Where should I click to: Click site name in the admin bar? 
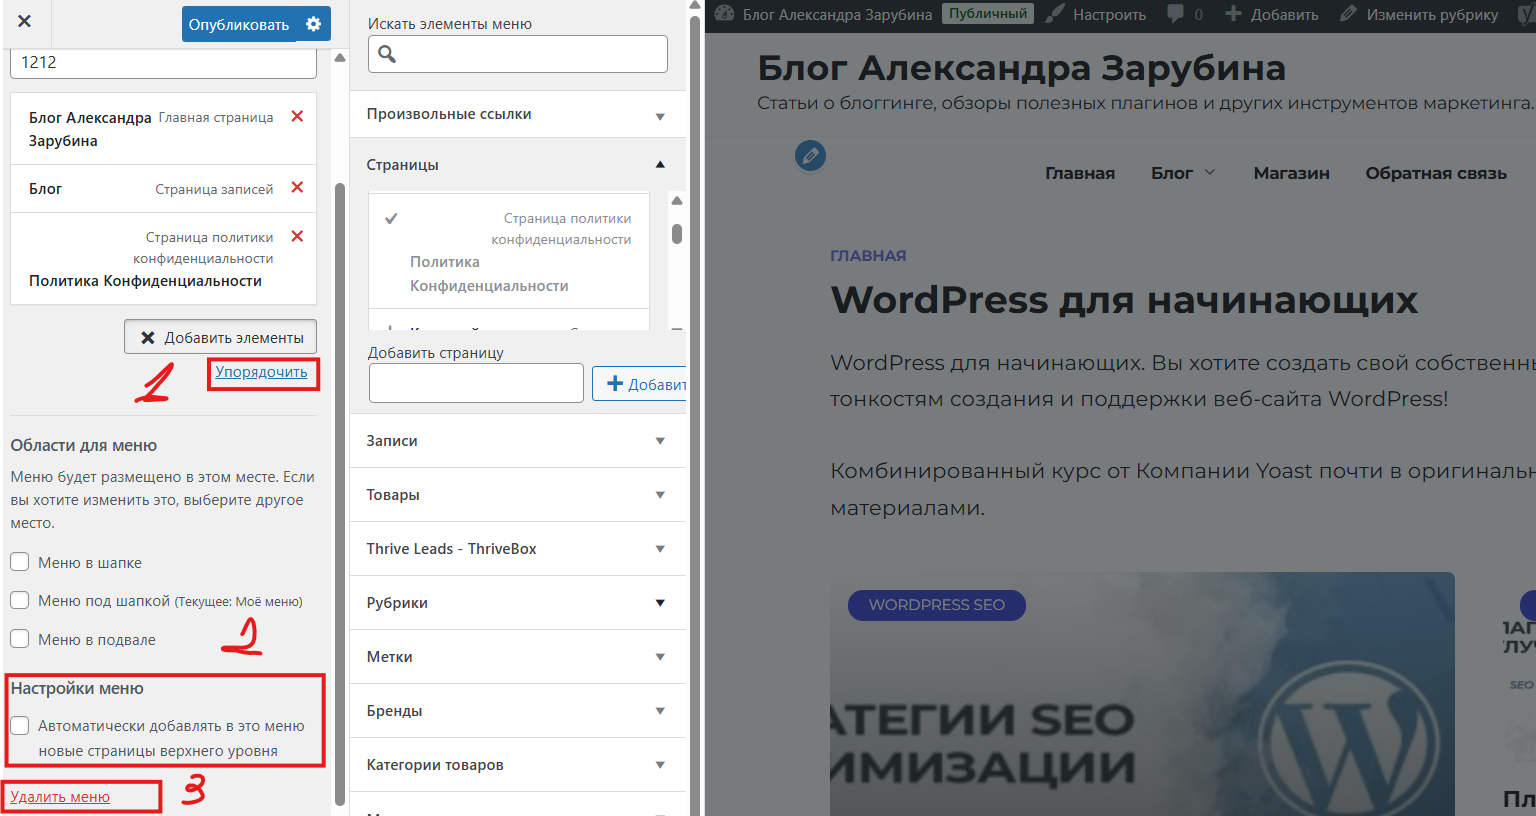[837, 14]
